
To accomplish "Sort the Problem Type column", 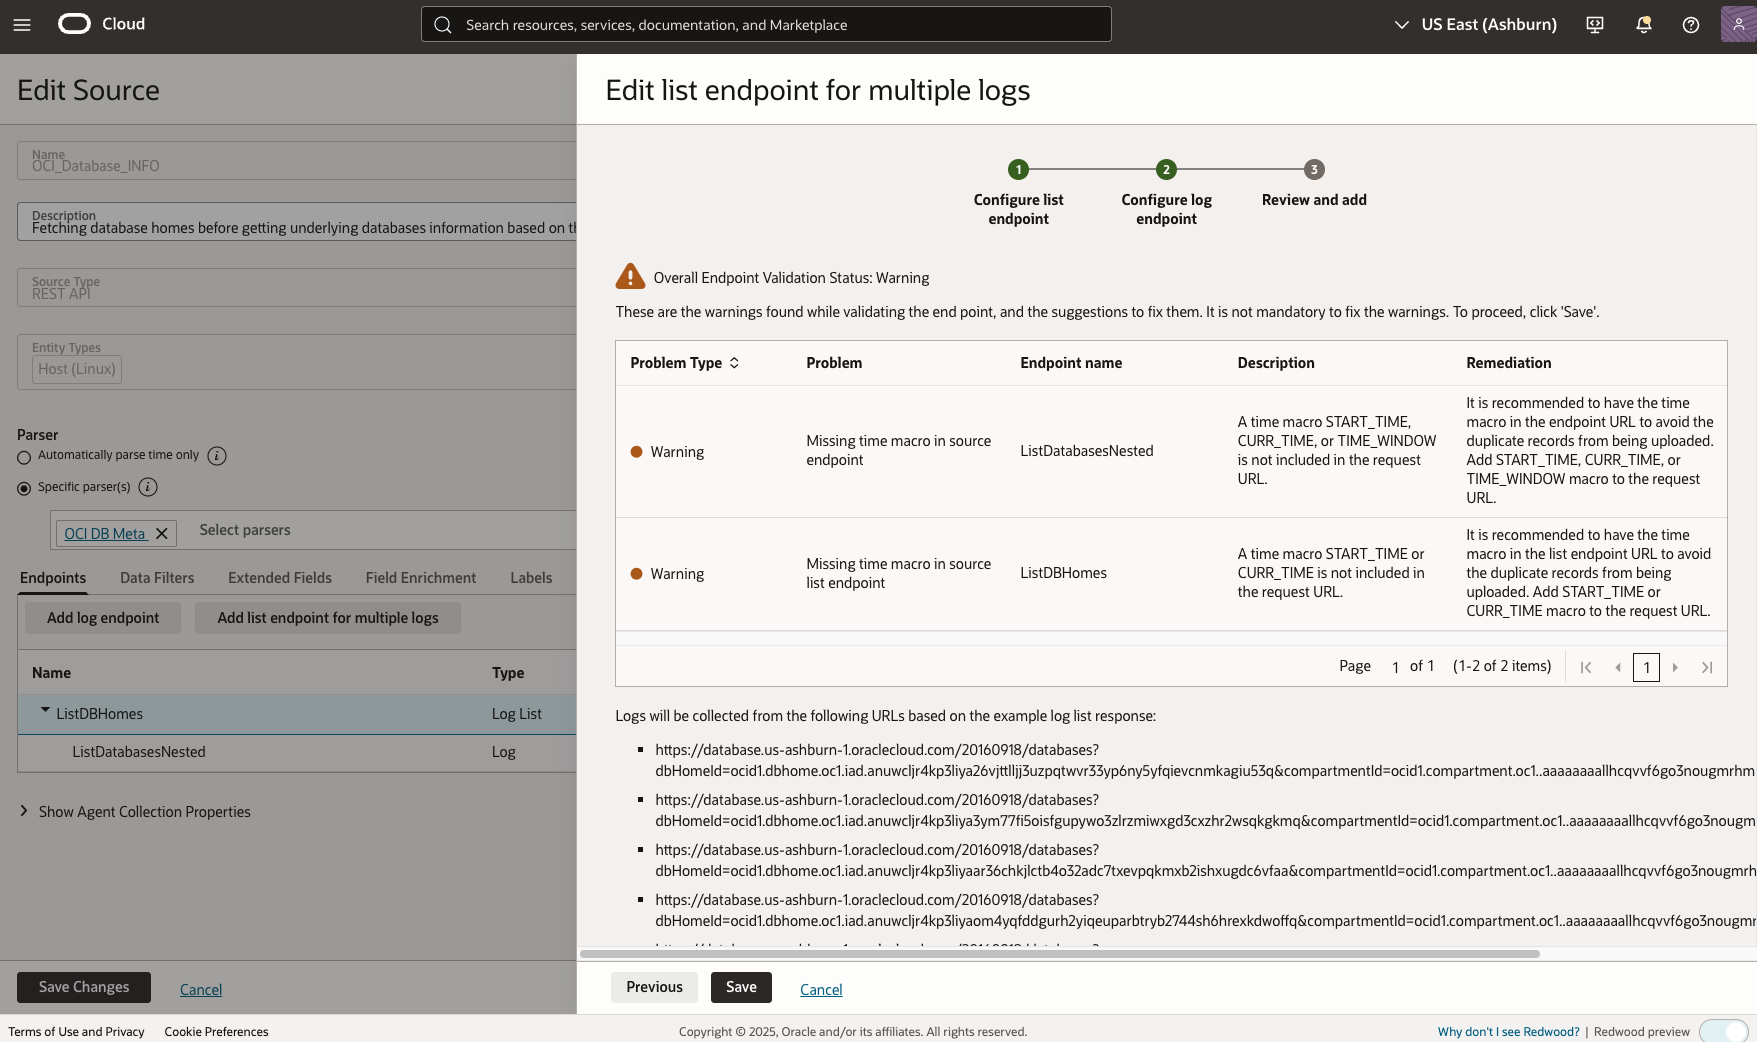I will point(735,363).
